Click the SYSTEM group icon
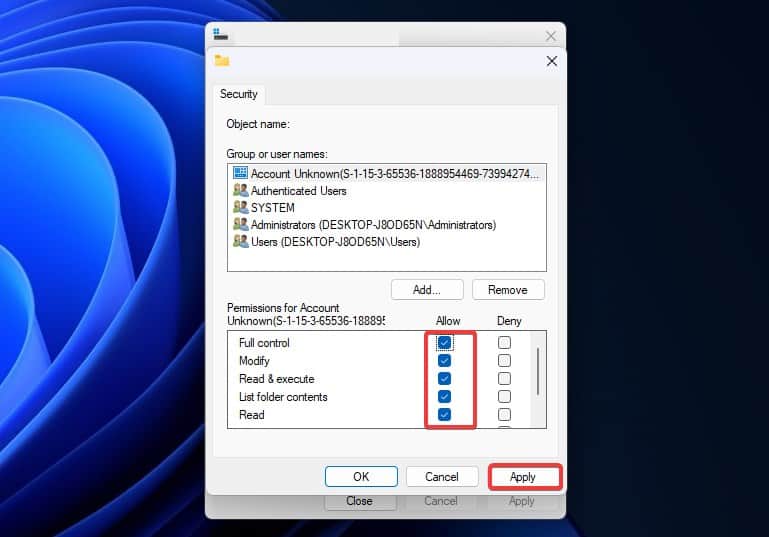The width and height of the screenshot is (769, 537). 240,207
